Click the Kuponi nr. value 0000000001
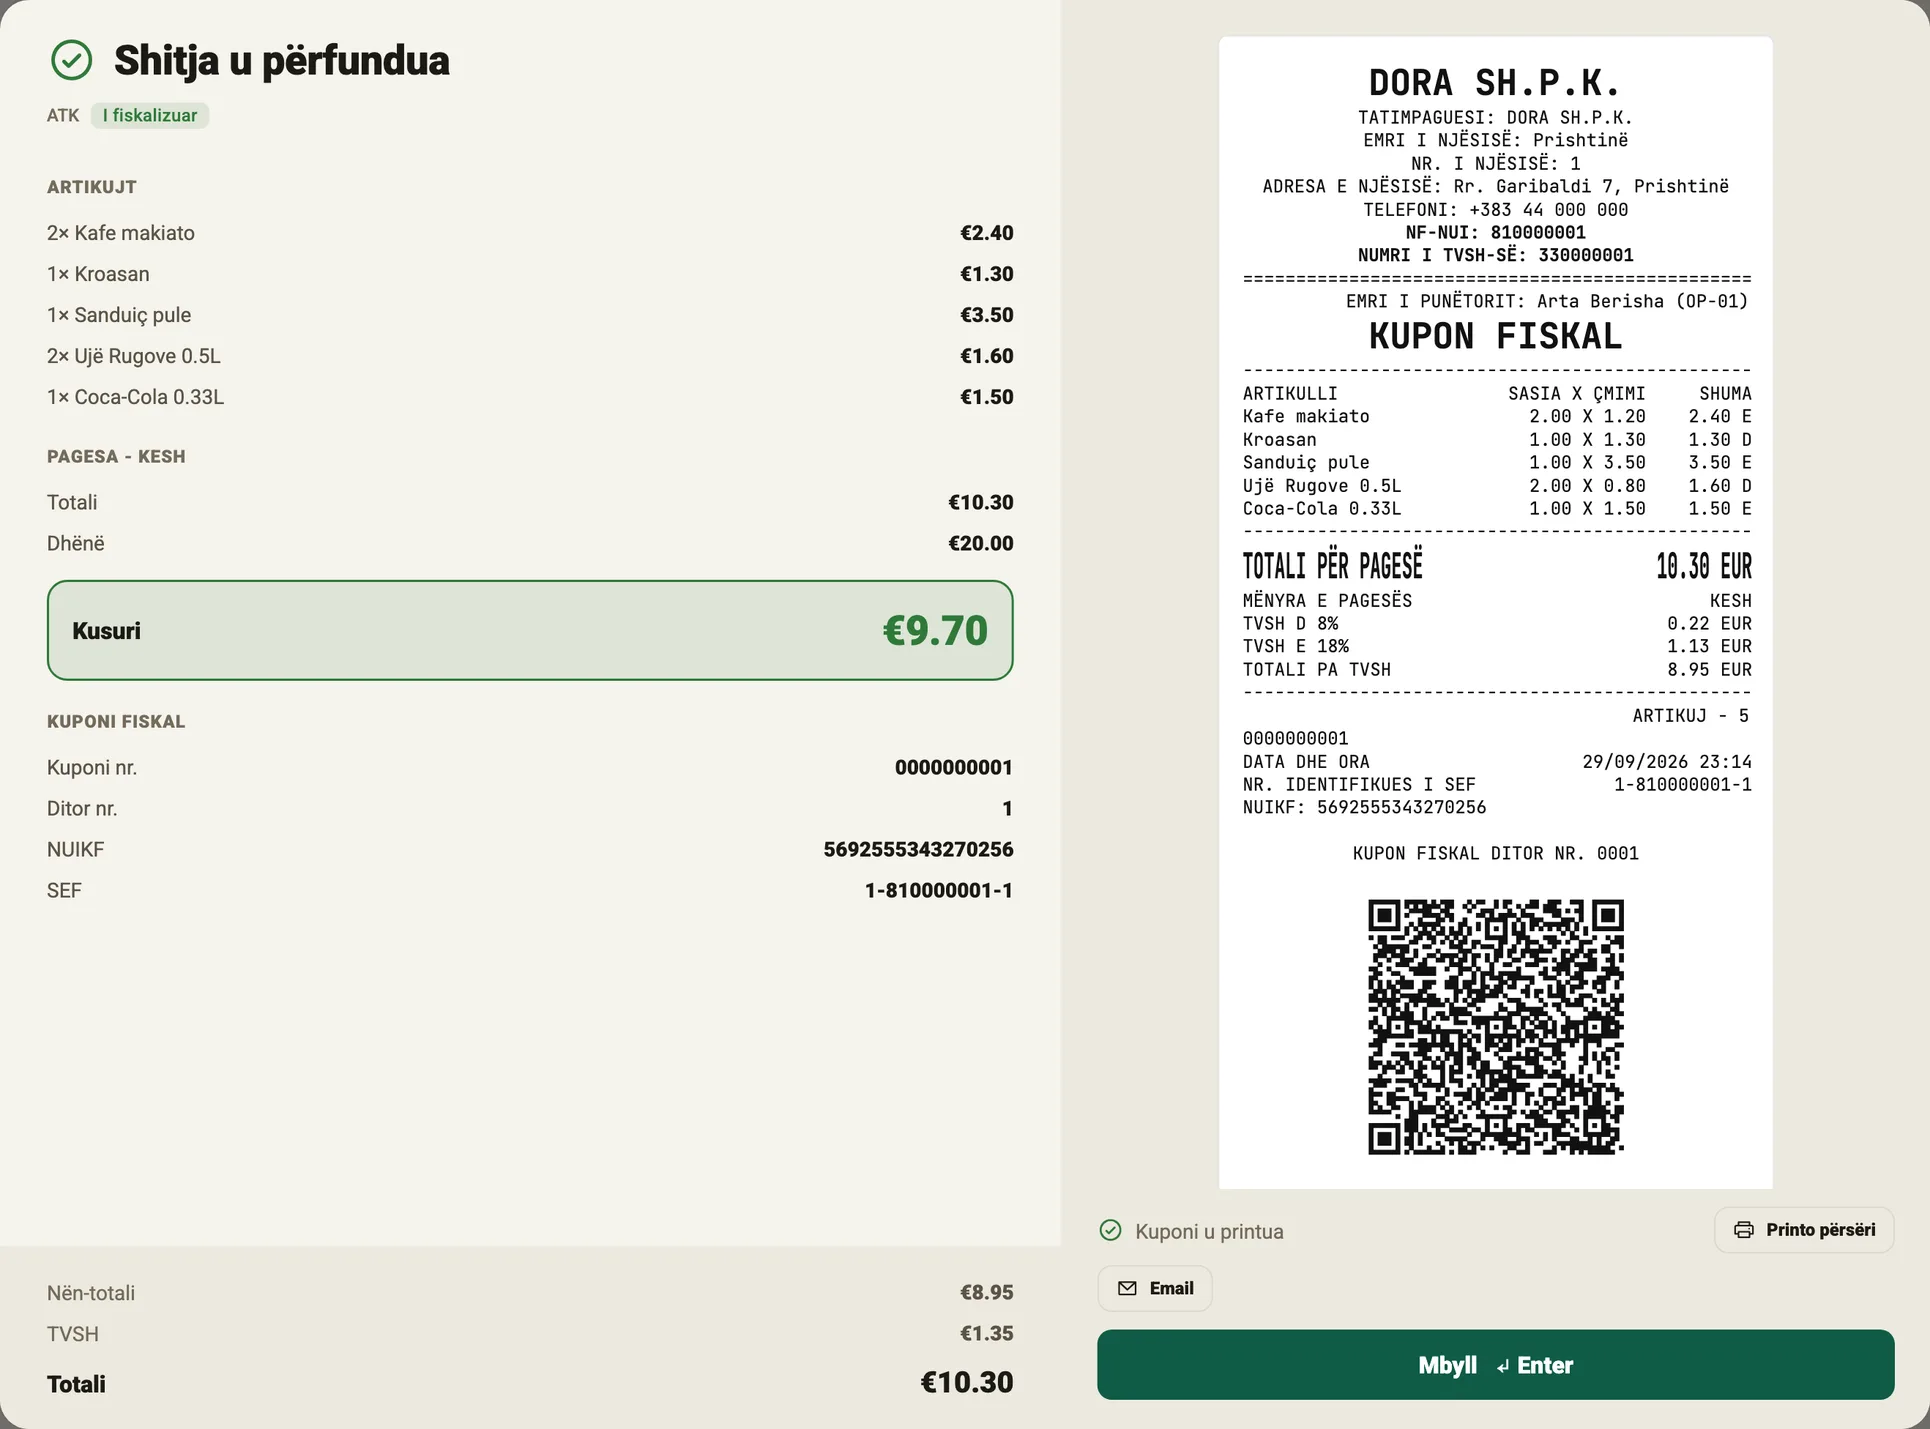Screen dimensions: 1930x1429 click(x=953, y=767)
